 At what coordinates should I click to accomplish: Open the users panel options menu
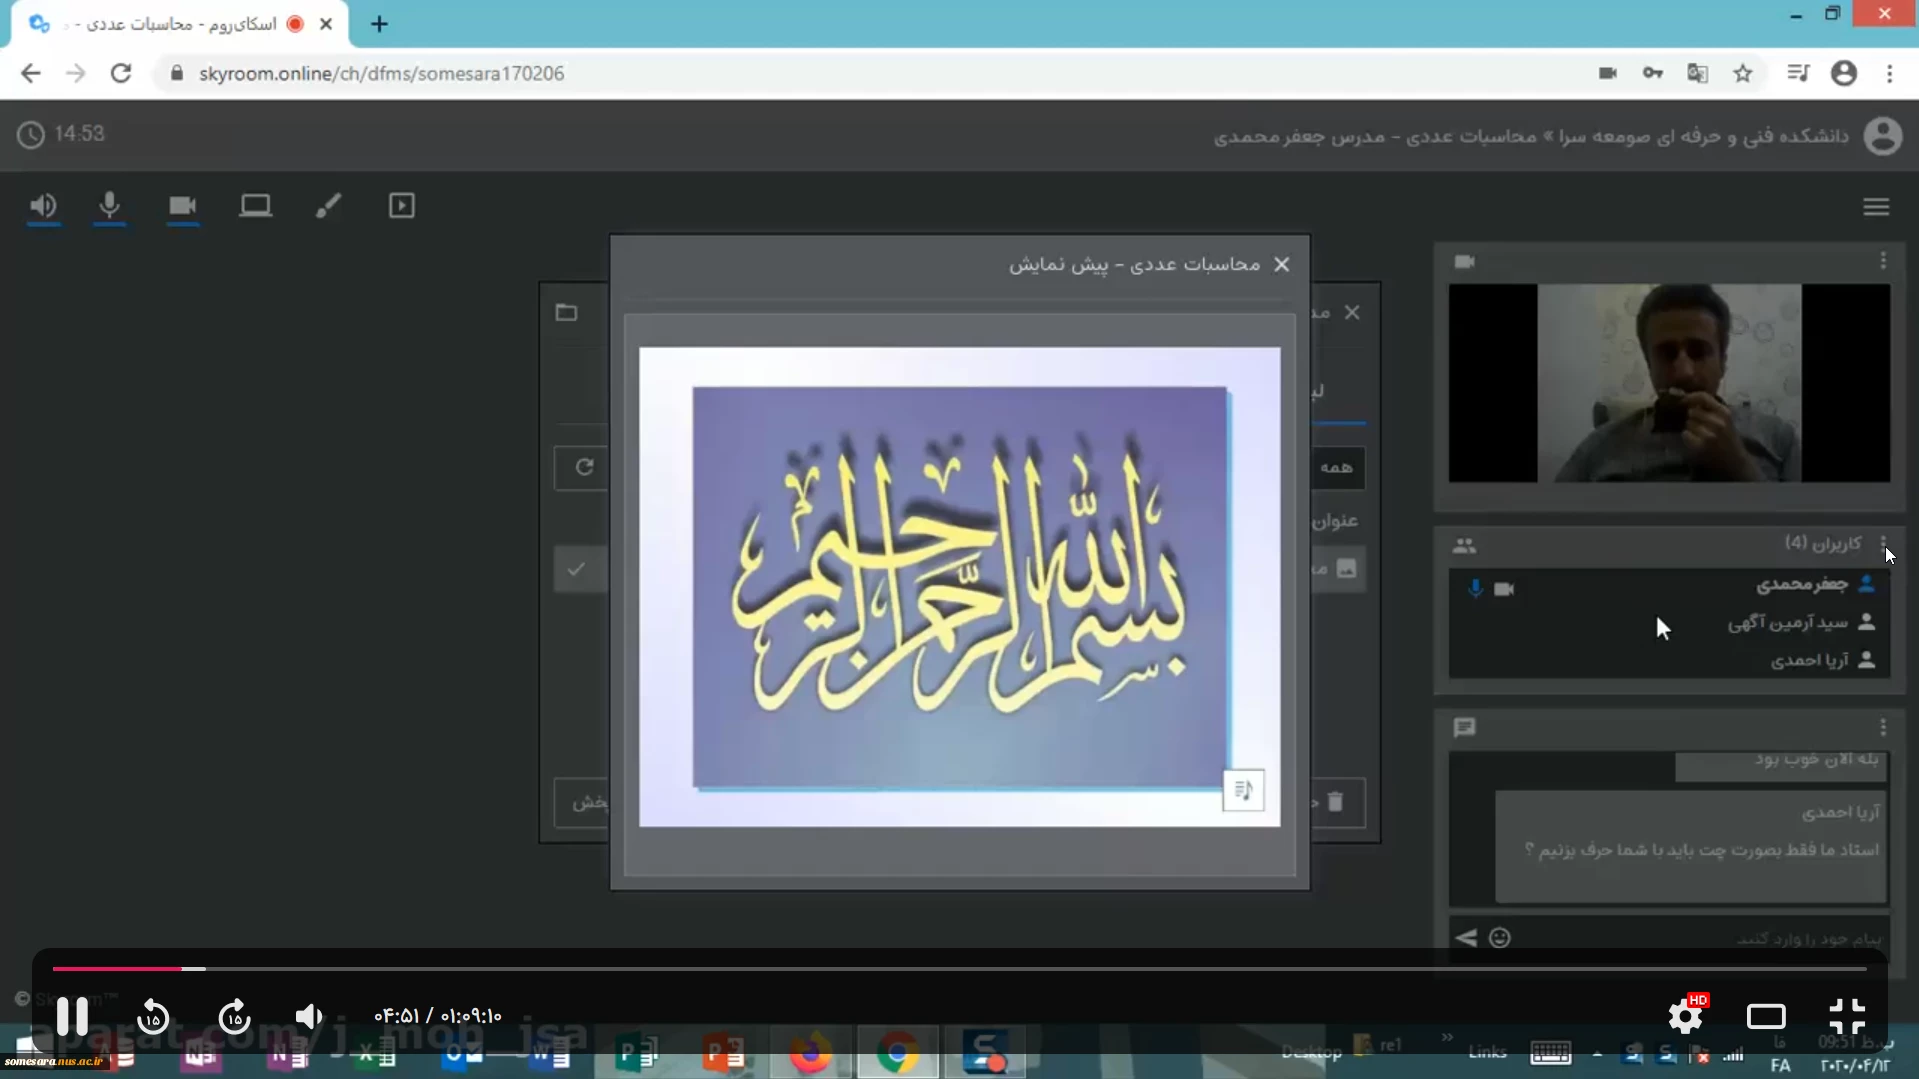[x=1883, y=543]
